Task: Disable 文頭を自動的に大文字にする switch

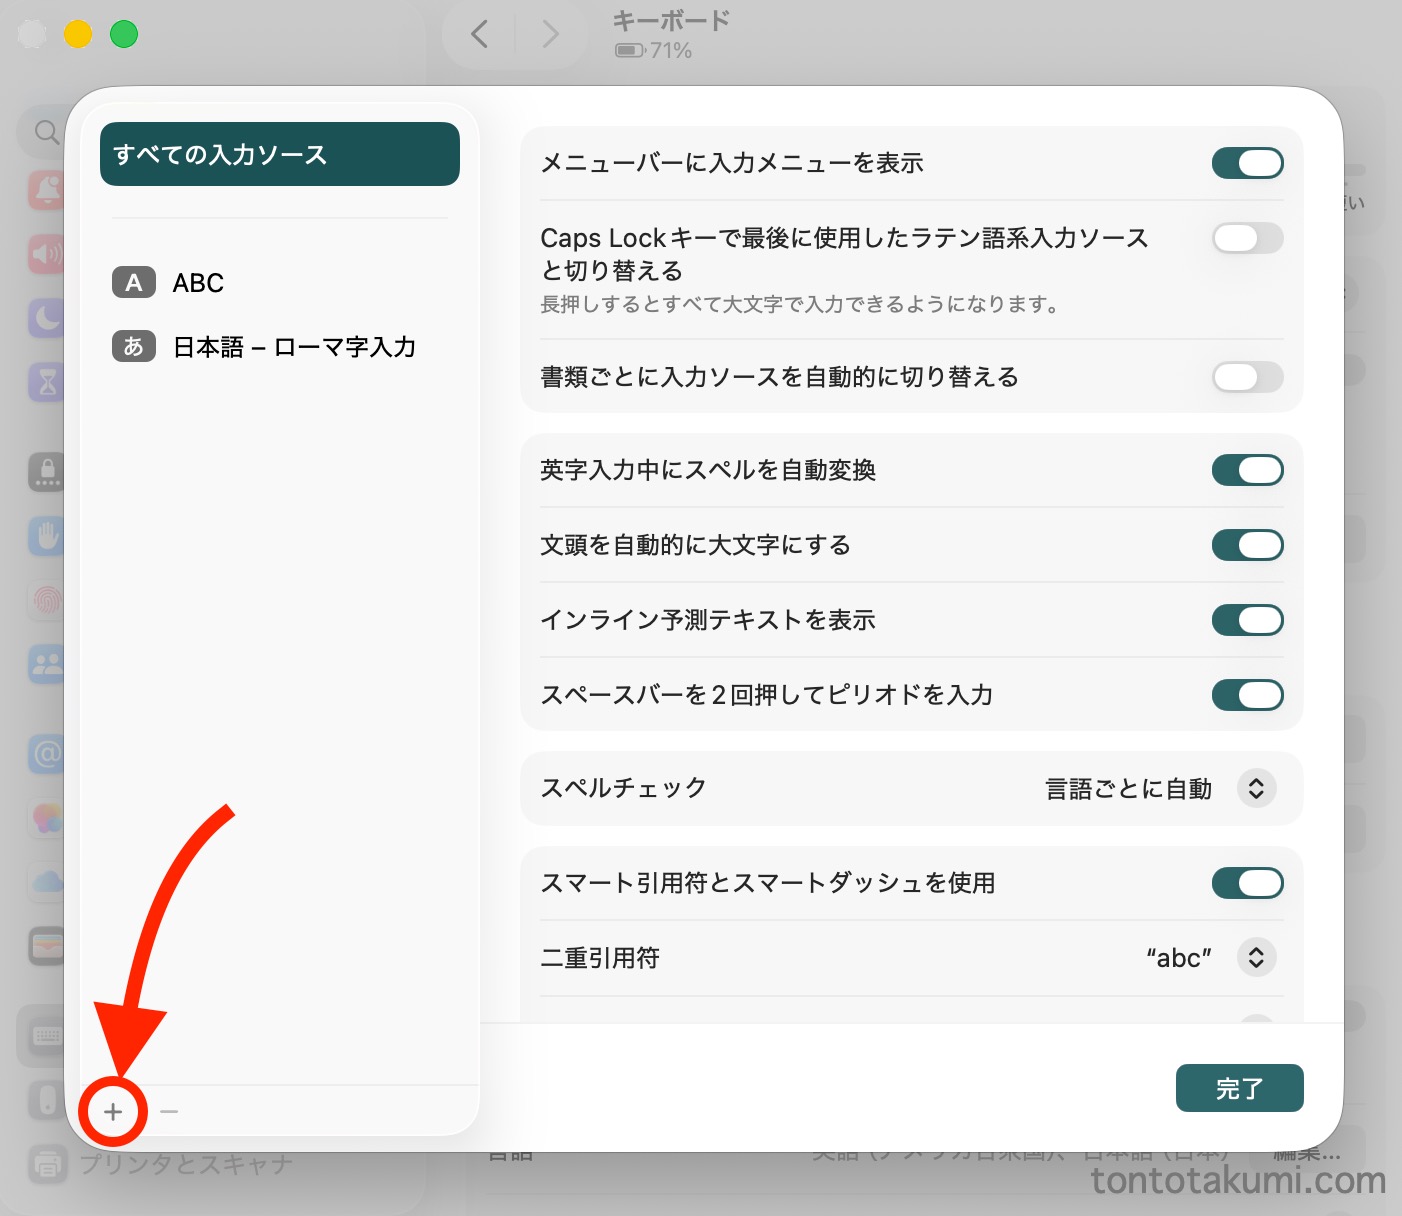Action: coord(1247,545)
